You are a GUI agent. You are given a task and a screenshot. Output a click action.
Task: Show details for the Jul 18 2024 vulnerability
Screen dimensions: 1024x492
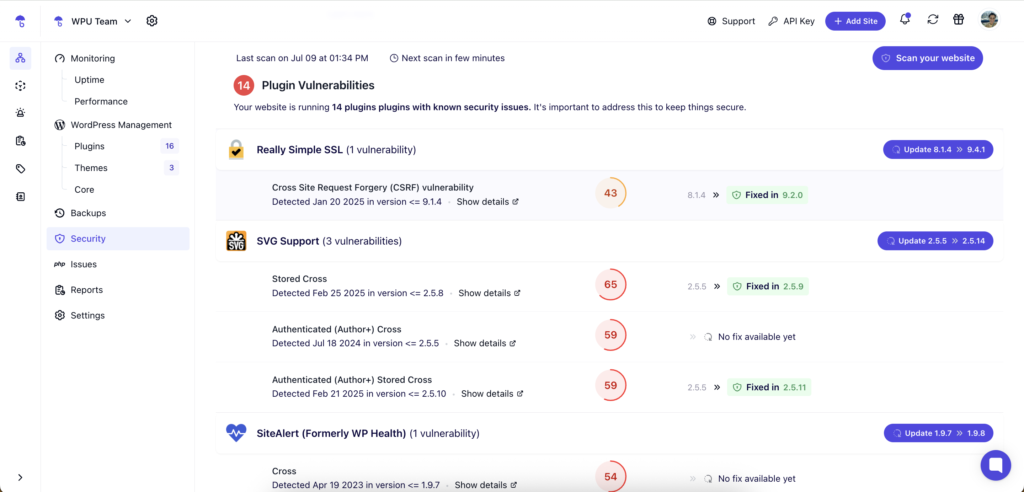click(485, 343)
